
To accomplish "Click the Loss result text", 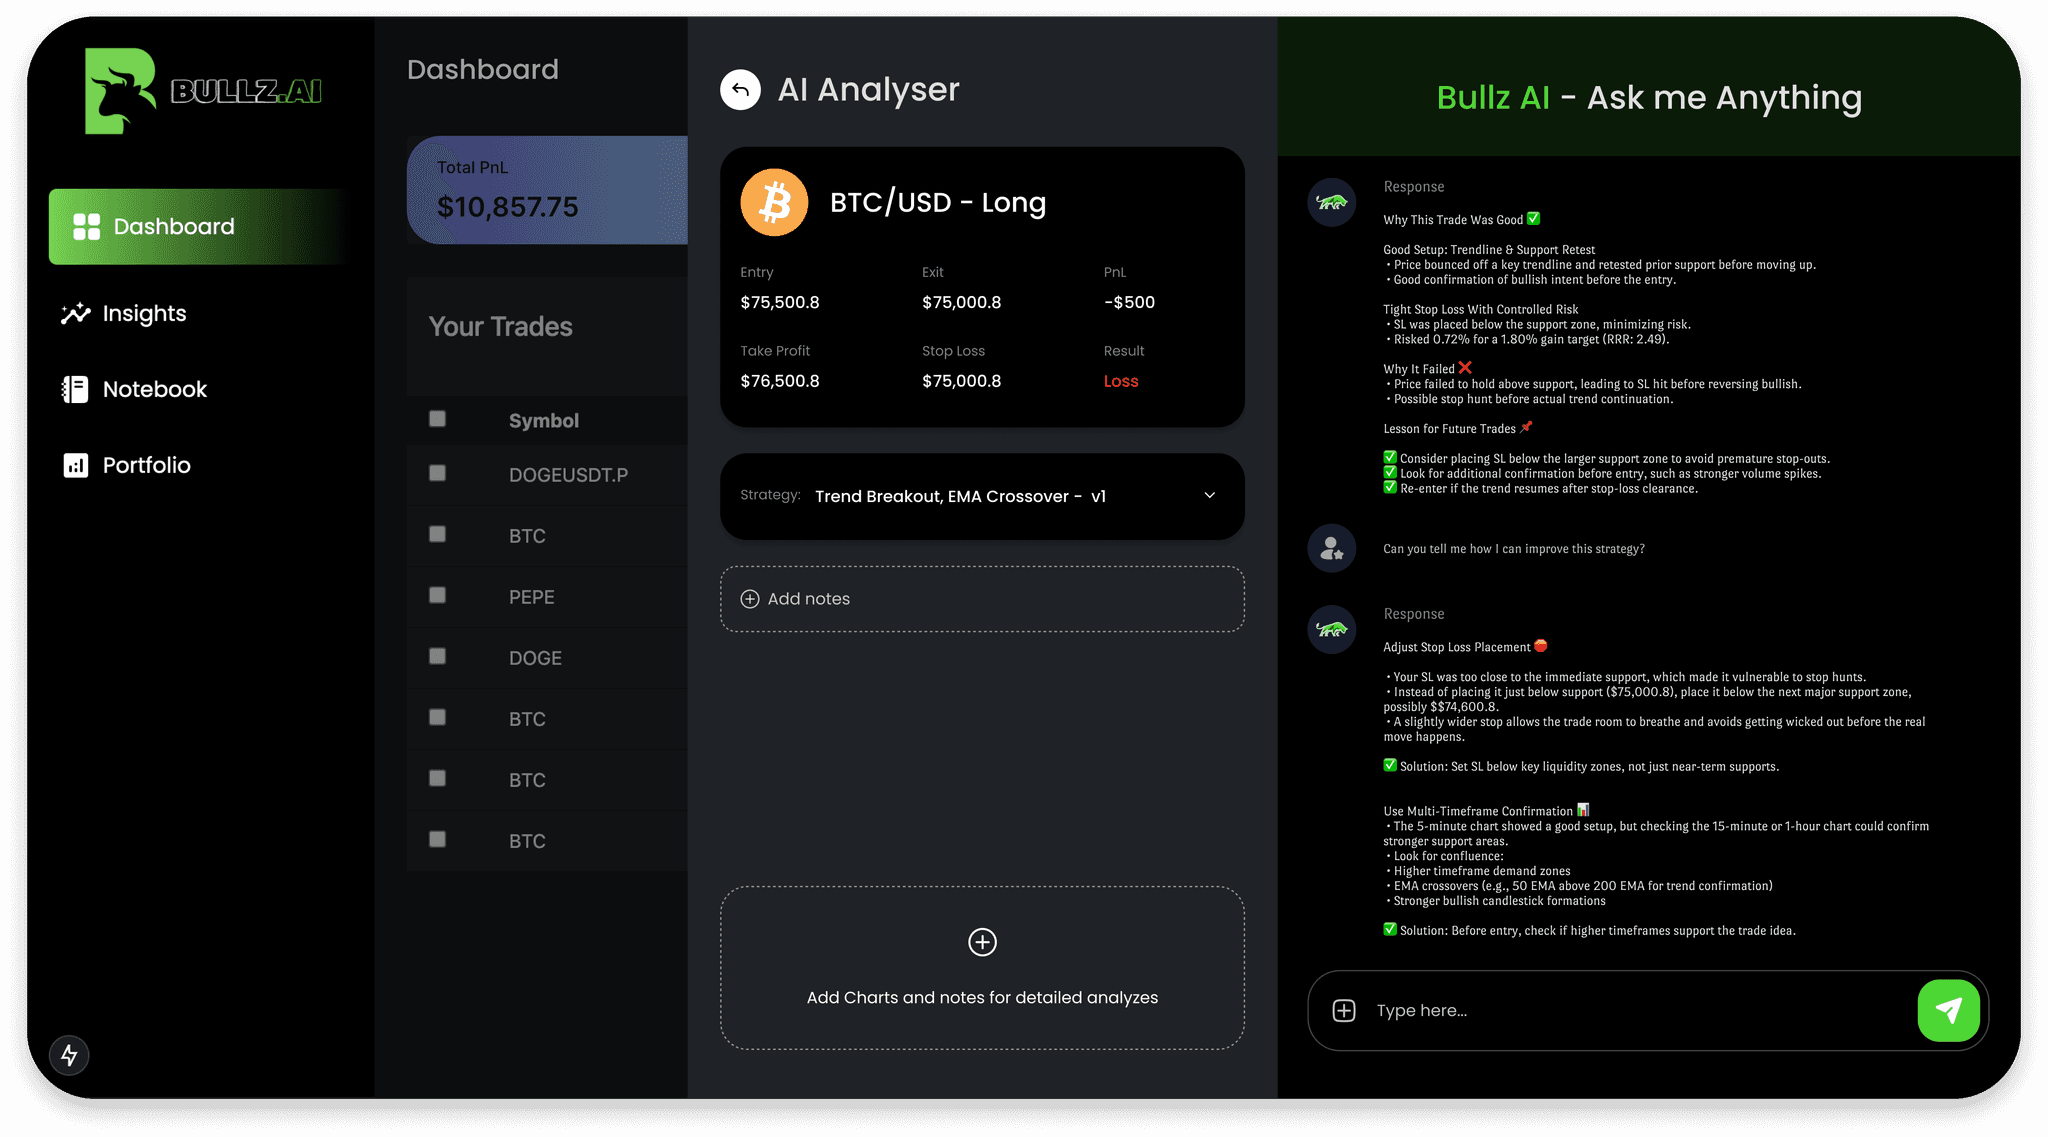I will (x=1121, y=382).
